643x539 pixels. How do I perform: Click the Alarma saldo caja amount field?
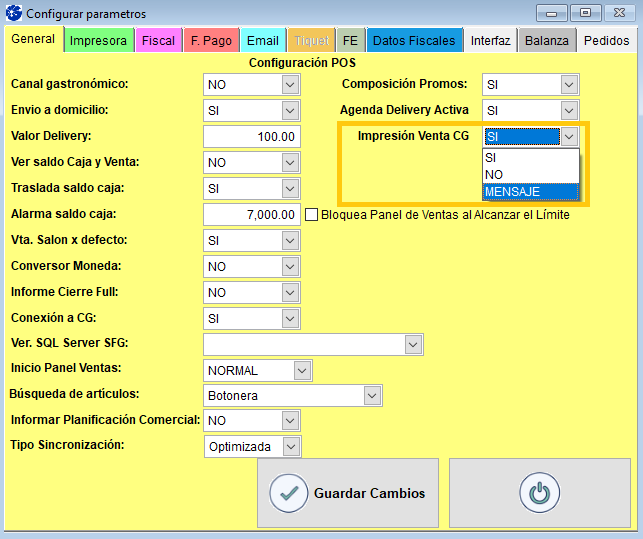251,214
